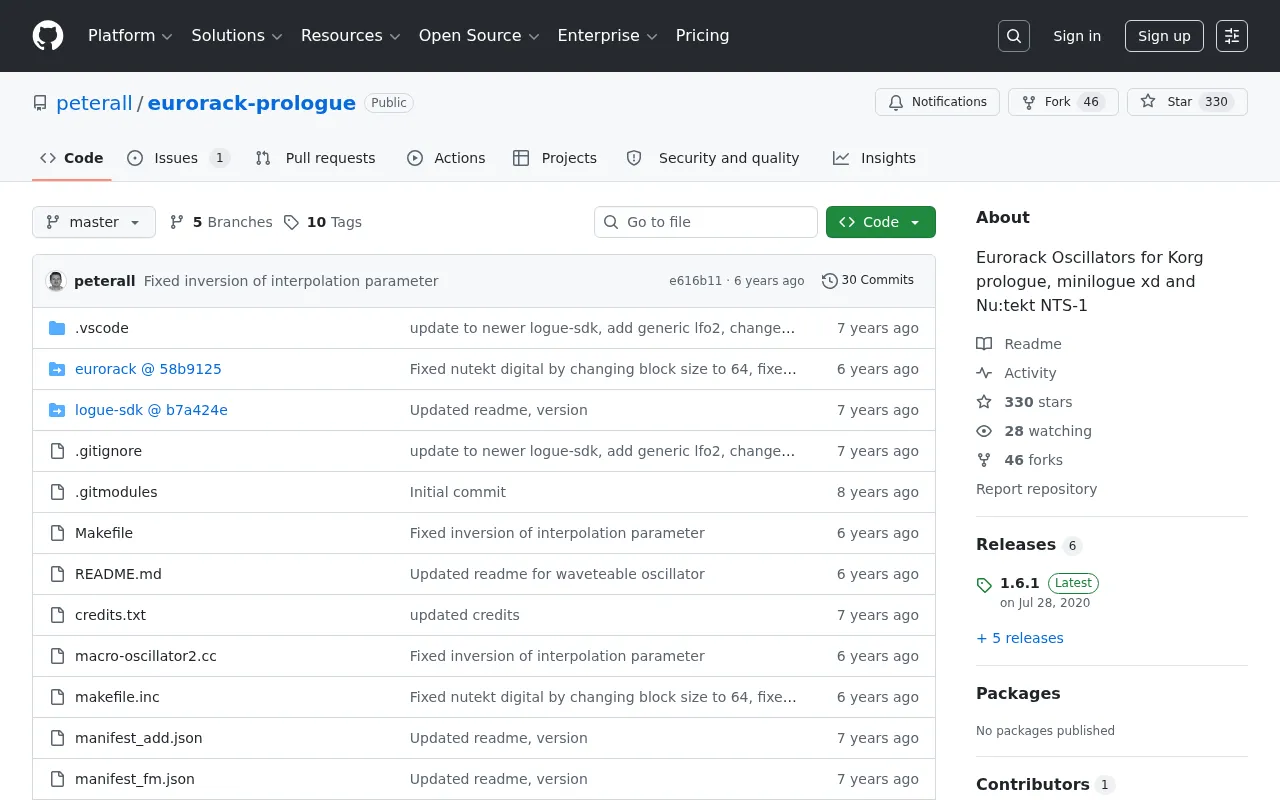
Task: Click the repository icon before peterall
Action: pyautogui.click(x=40, y=103)
